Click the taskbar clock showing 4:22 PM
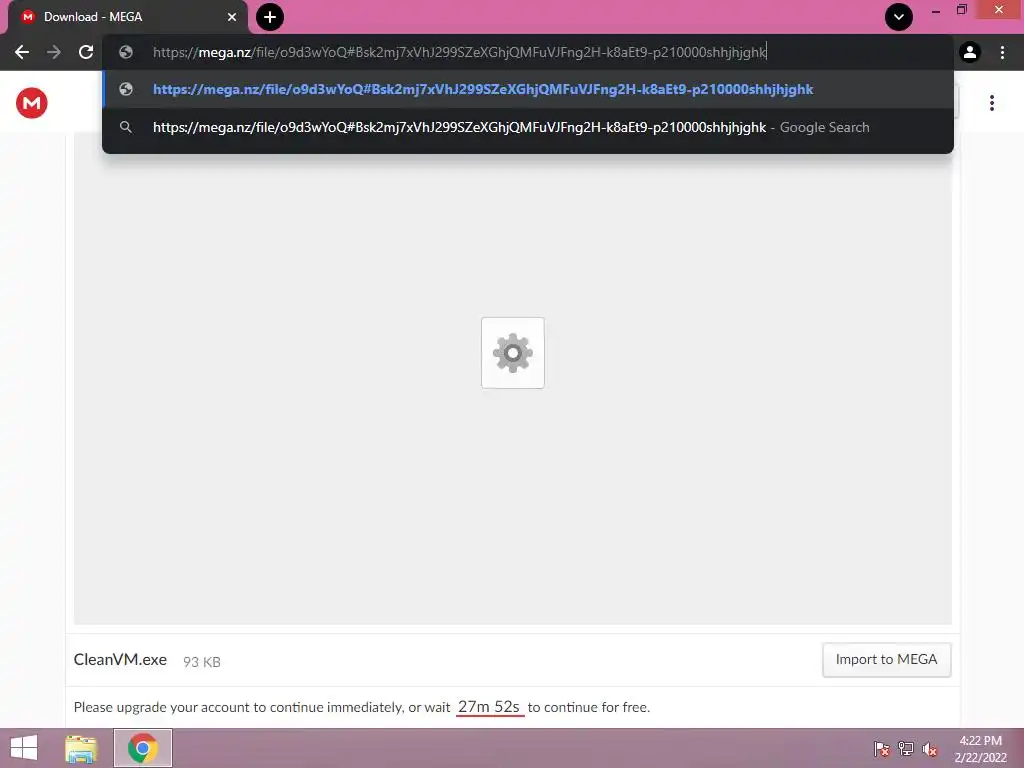Viewport: 1024px width, 768px height. 980,749
